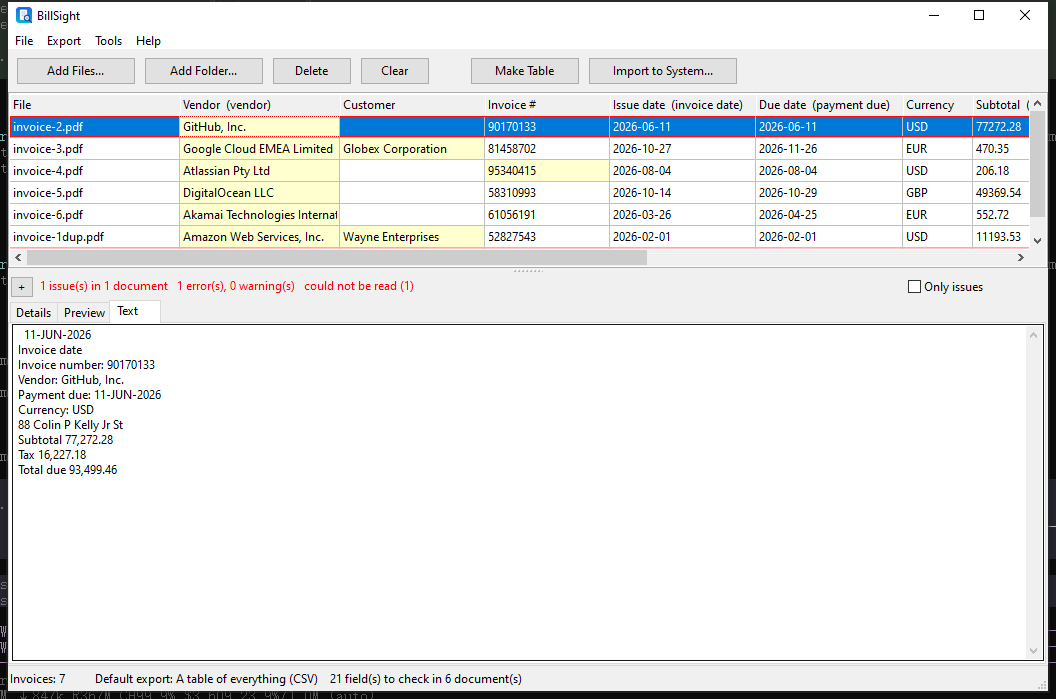Click the due date 2026-11-26 cell
Viewport: 1056px width, 699px height.
[x=829, y=149]
